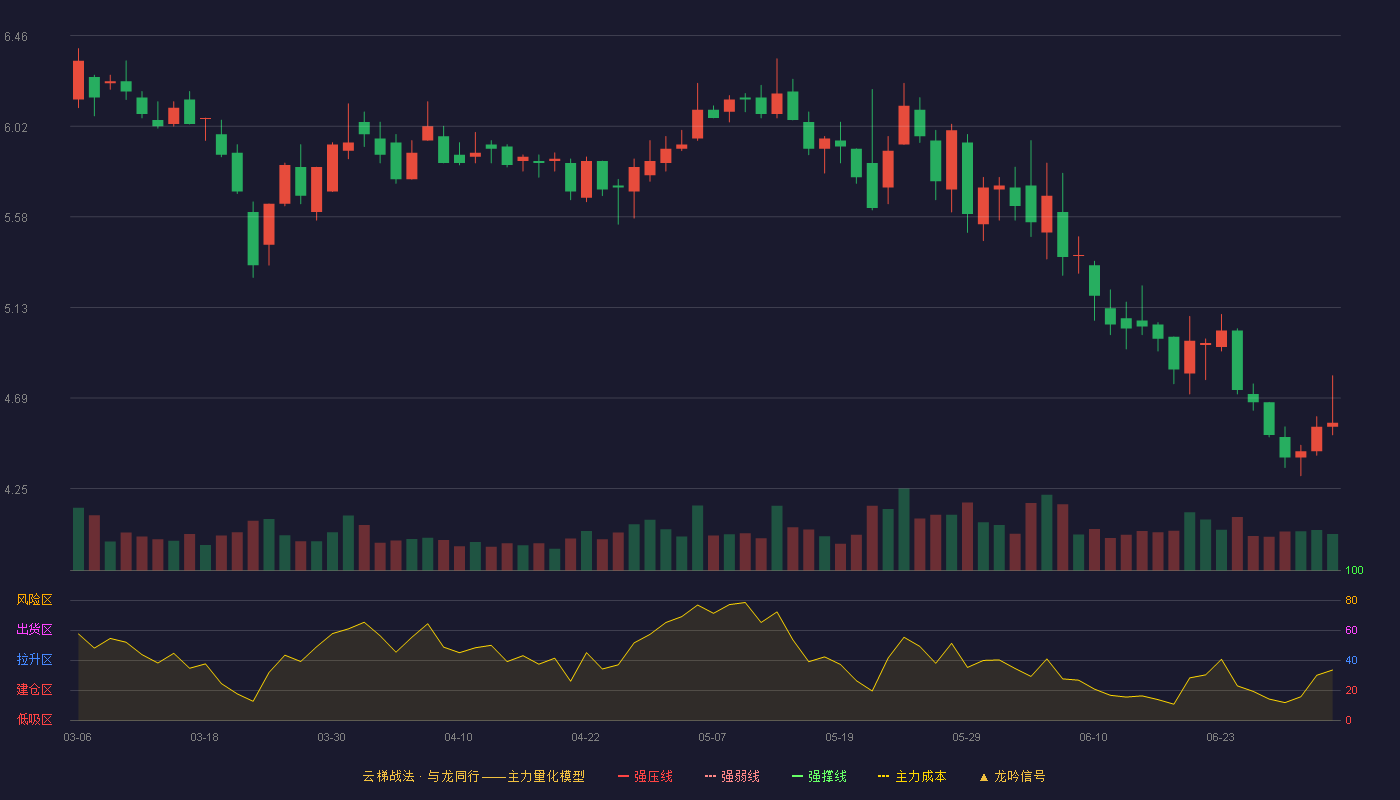Select the 5.13 price axis value
Viewport: 1400px width, 800px height.
tap(16, 309)
